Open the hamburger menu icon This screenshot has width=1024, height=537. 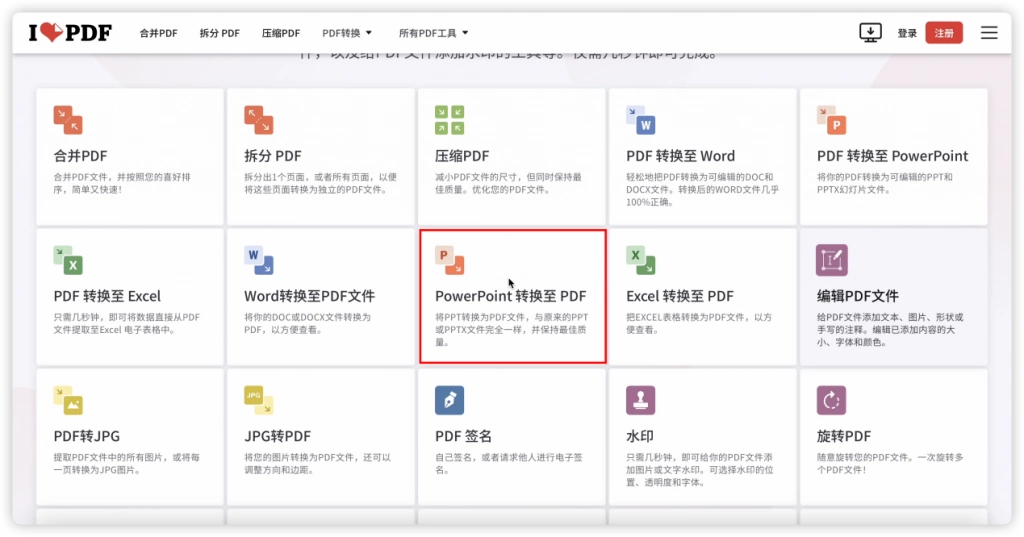point(989,33)
